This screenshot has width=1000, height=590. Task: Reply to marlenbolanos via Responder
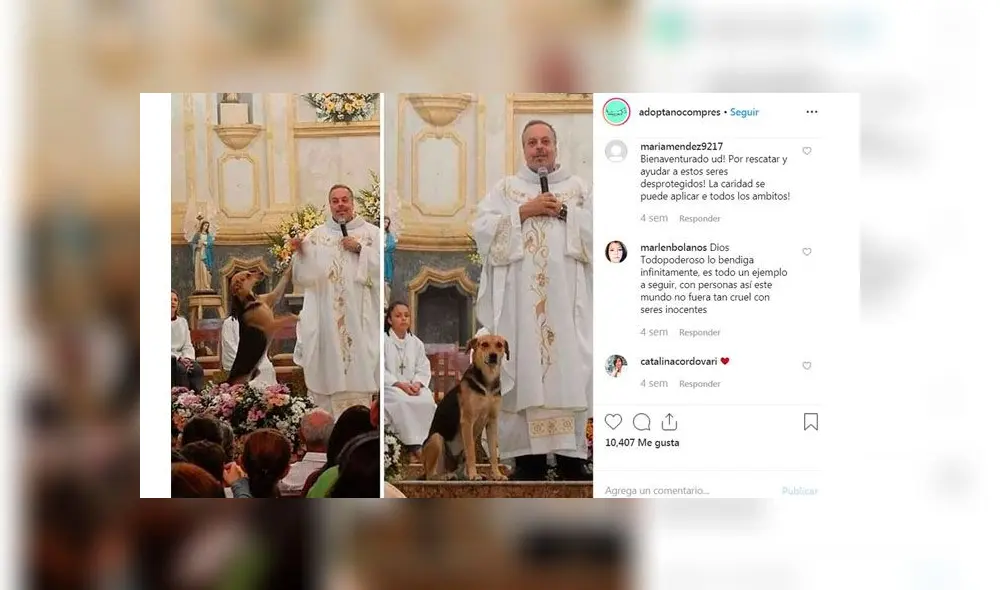(x=700, y=332)
